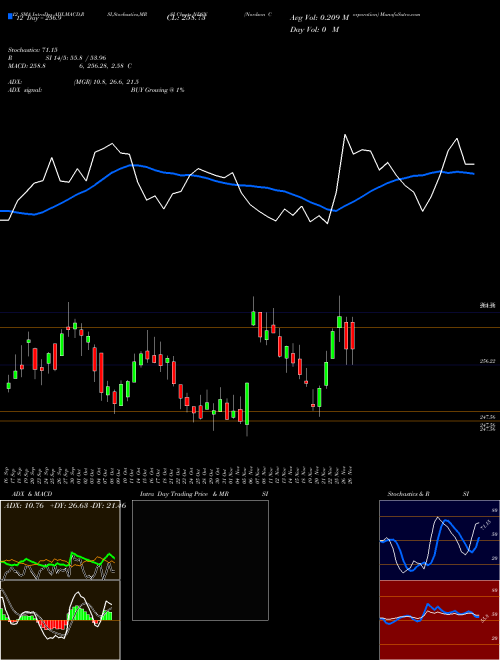Viewport: 500px width, 660px height.
Task: Select the "ADX: 10.76" value in ADX panel
Action: (x=24, y=506)
